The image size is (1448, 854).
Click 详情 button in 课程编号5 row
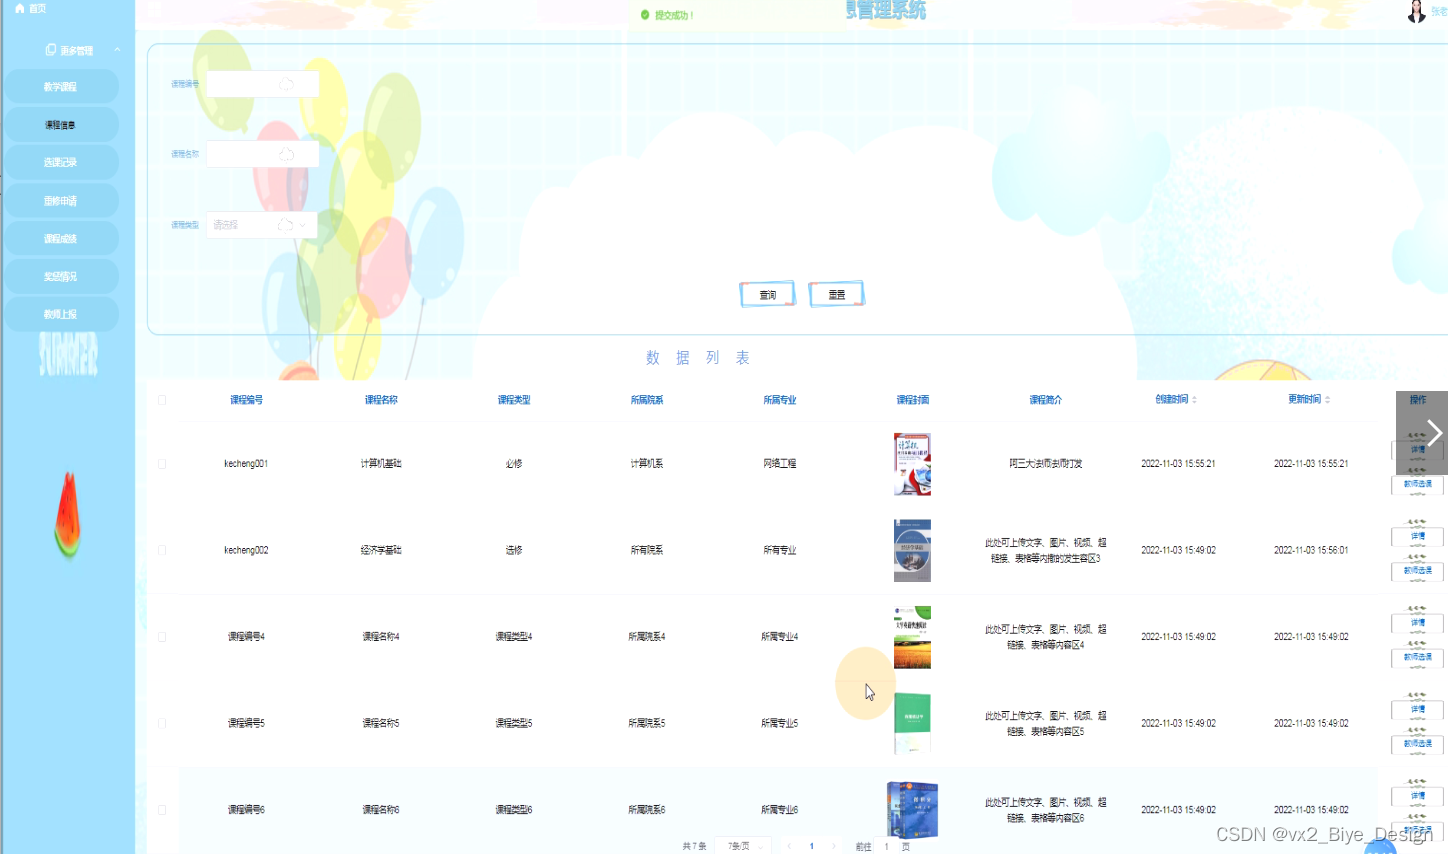(x=1418, y=709)
